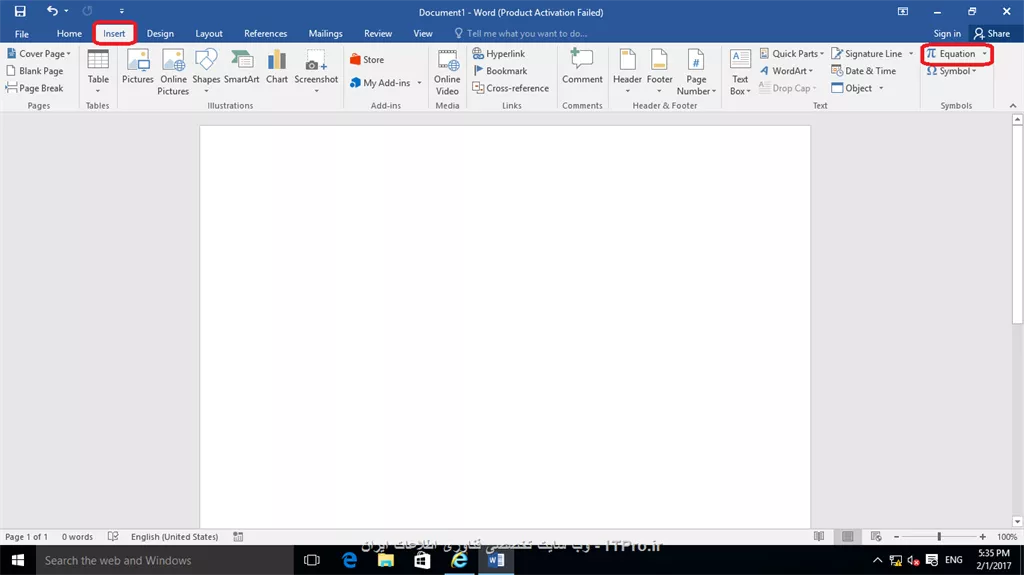Click the Pictures icon

click(x=138, y=67)
